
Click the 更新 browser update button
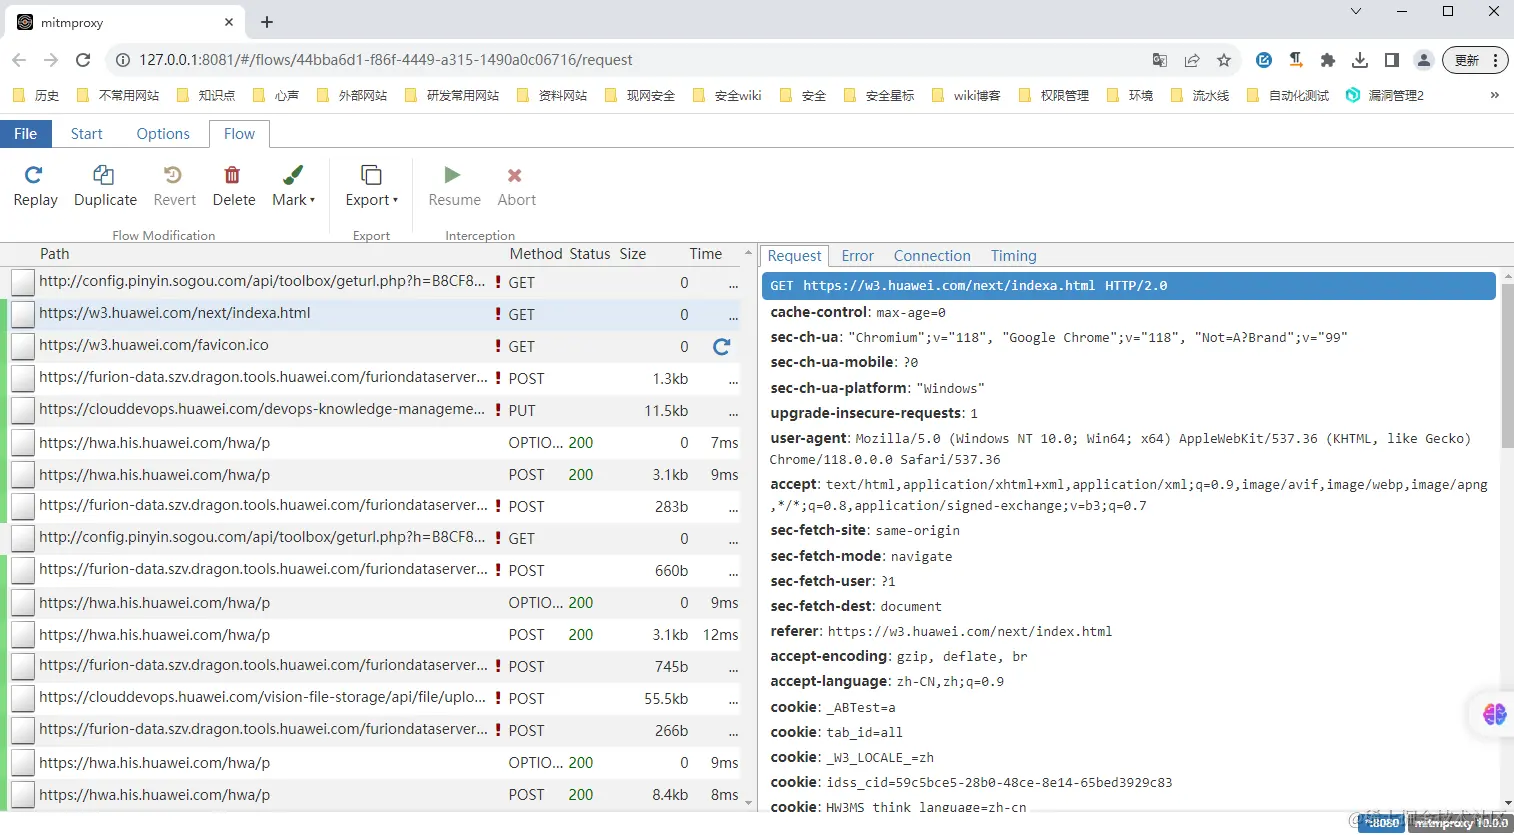[1475, 60]
